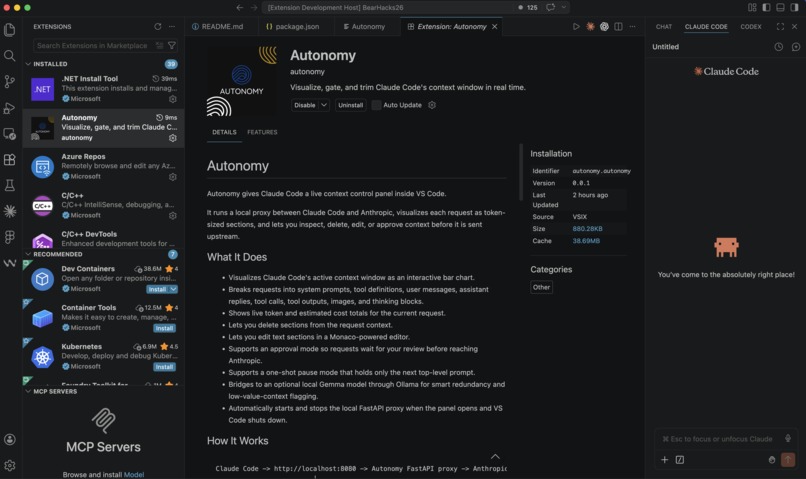
Task: Open Claude Code session history clock
Action: [x=779, y=47]
